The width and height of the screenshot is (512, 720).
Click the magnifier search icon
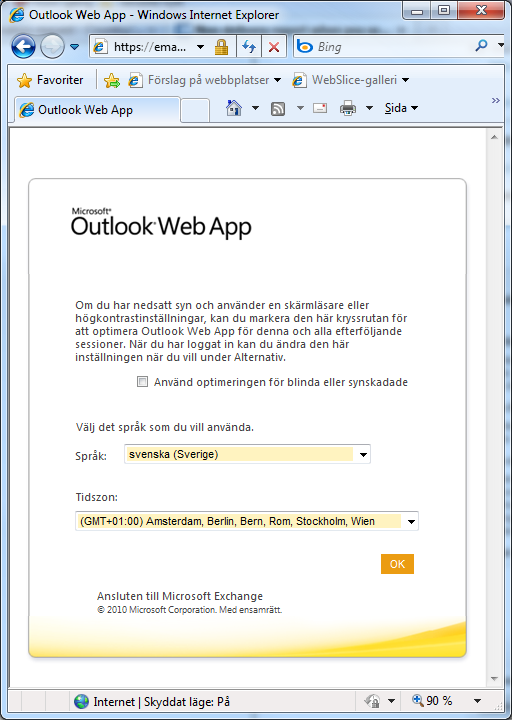coord(481,46)
